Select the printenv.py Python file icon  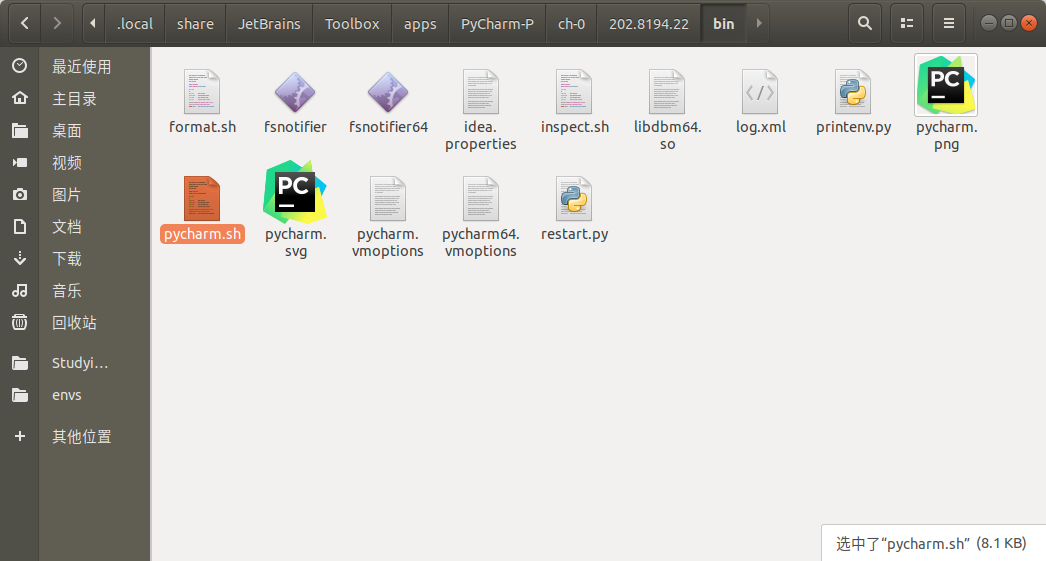(x=853, y=92)
